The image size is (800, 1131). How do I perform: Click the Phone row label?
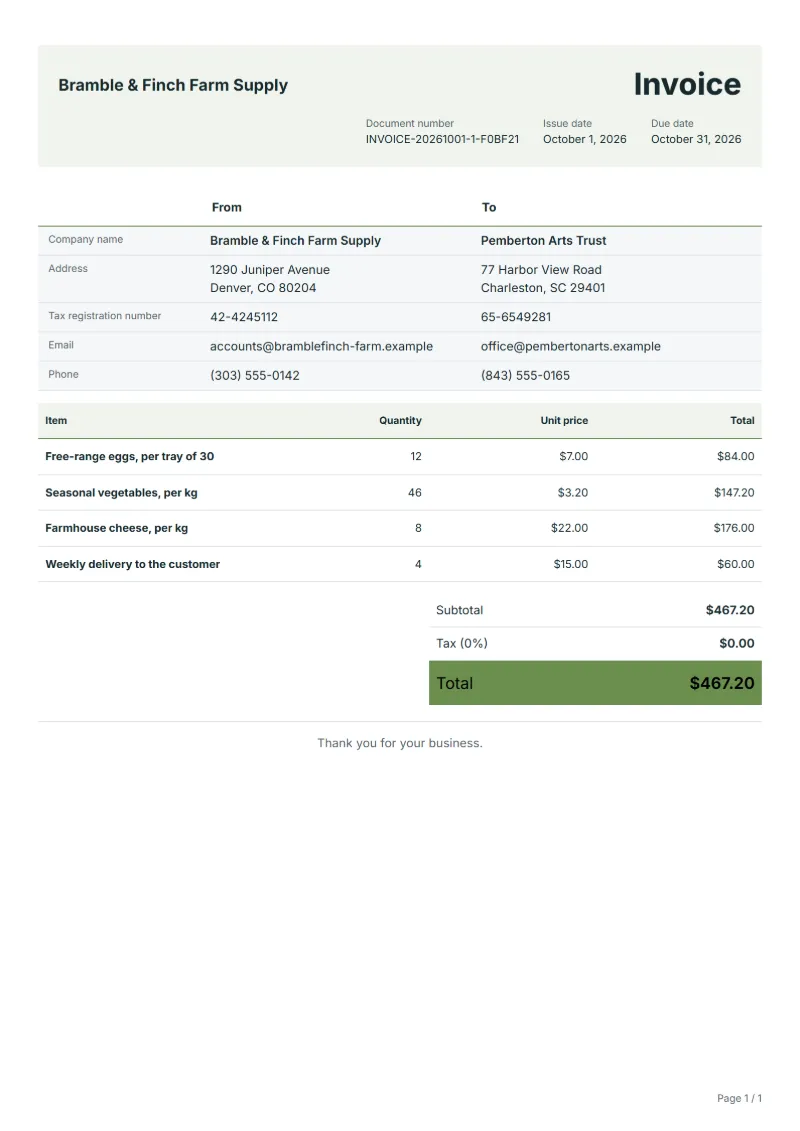pos(63,374)
